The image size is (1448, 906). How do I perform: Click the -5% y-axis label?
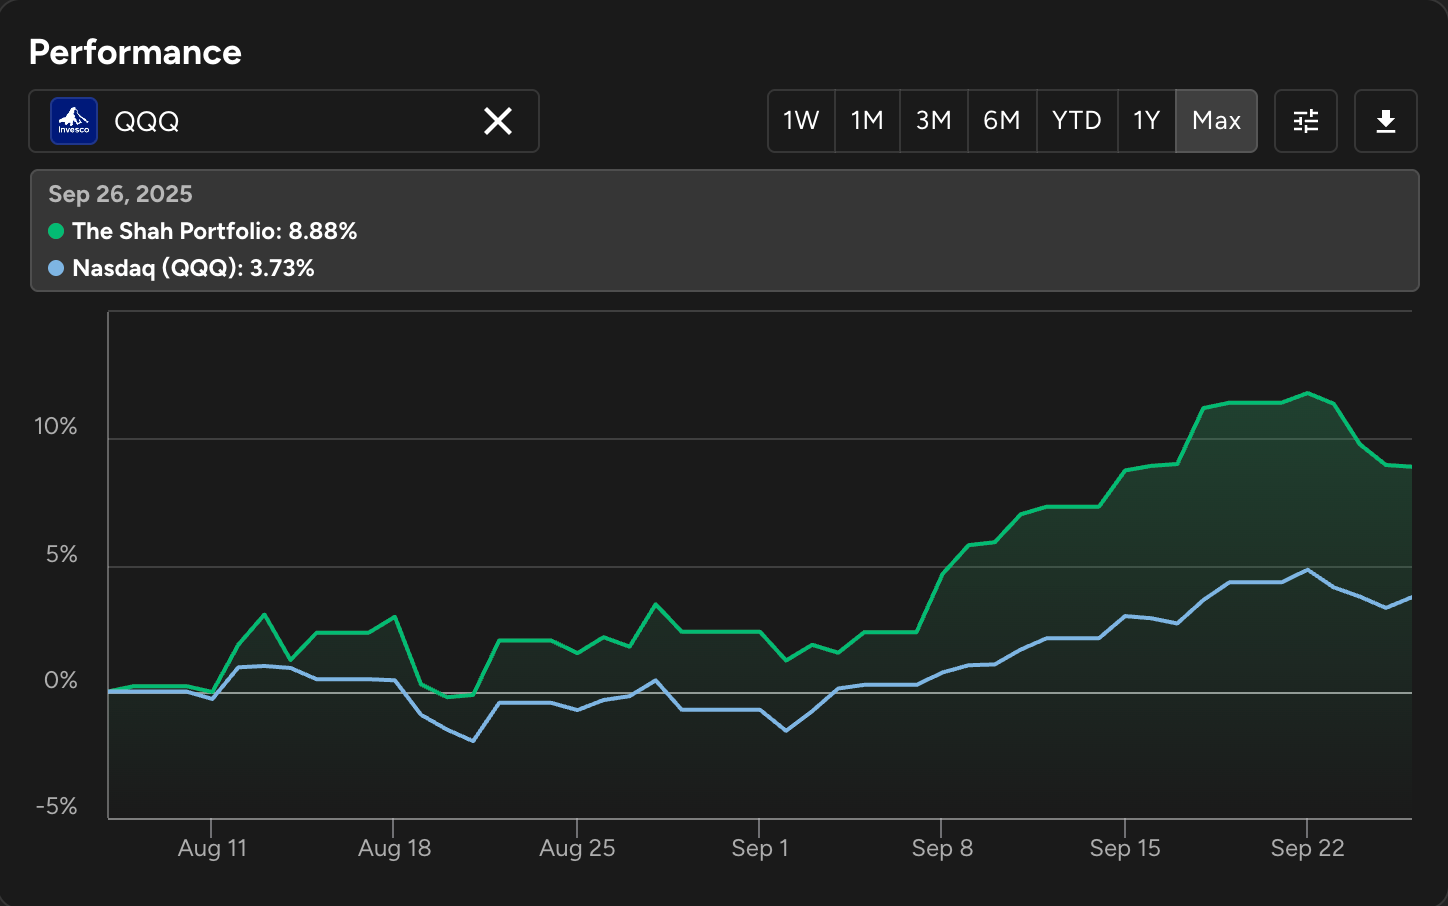(56, 806)
